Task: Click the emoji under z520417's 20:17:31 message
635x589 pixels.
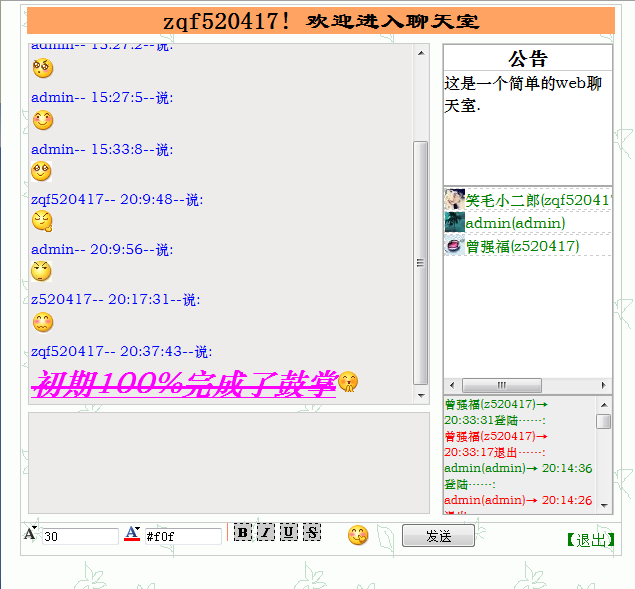Action: tap(42, 322)
